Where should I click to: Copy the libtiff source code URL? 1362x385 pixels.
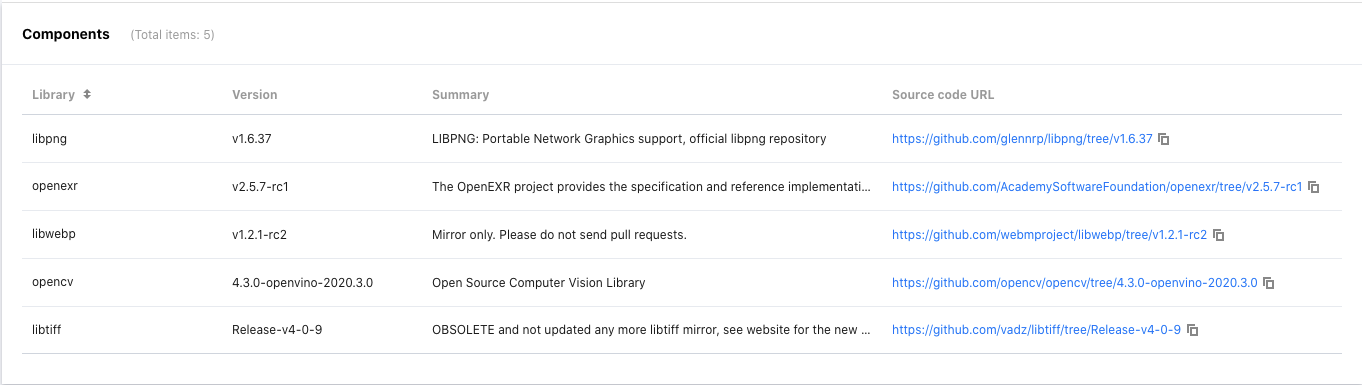[x=1192, y=330]
